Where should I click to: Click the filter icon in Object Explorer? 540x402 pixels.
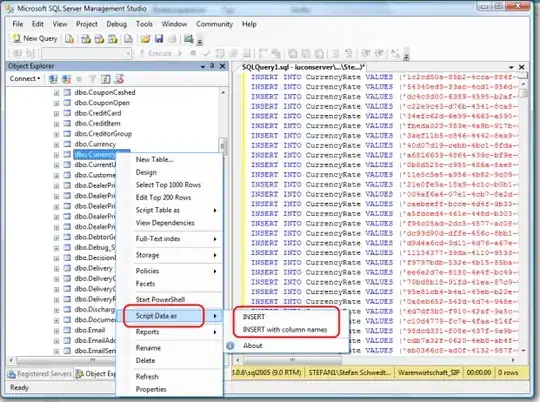coord(92,79)
